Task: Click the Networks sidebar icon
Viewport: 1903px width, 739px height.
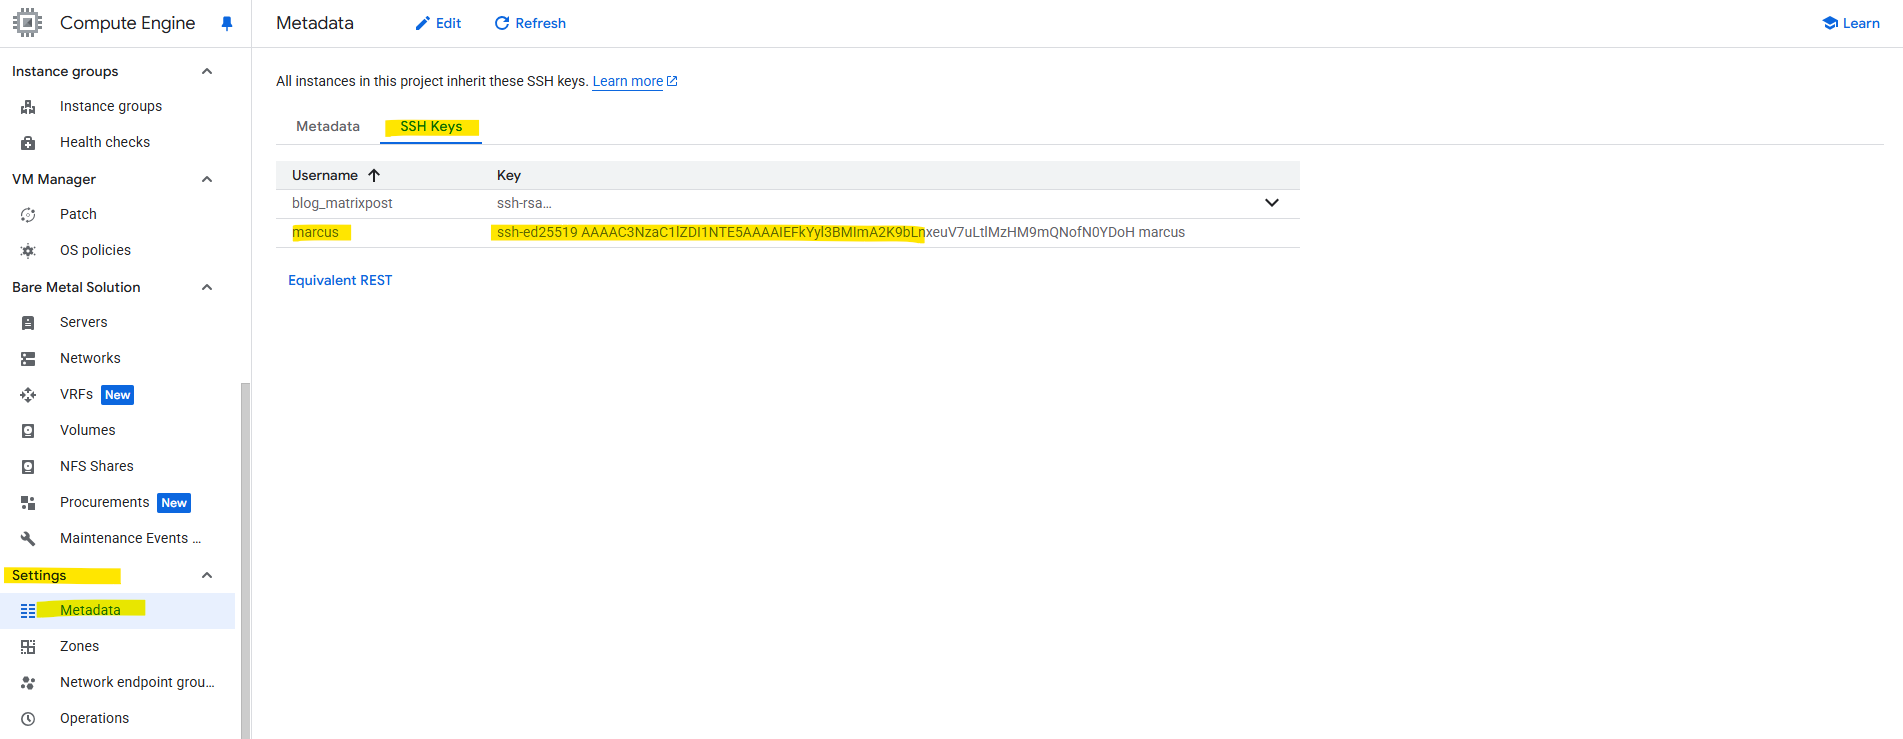Action: click(x=28, y=358)
